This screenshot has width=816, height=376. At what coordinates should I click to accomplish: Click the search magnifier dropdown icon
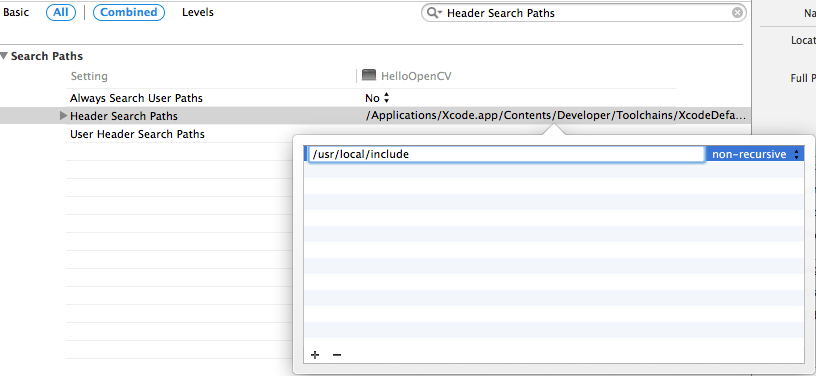[x=434, y=13]
